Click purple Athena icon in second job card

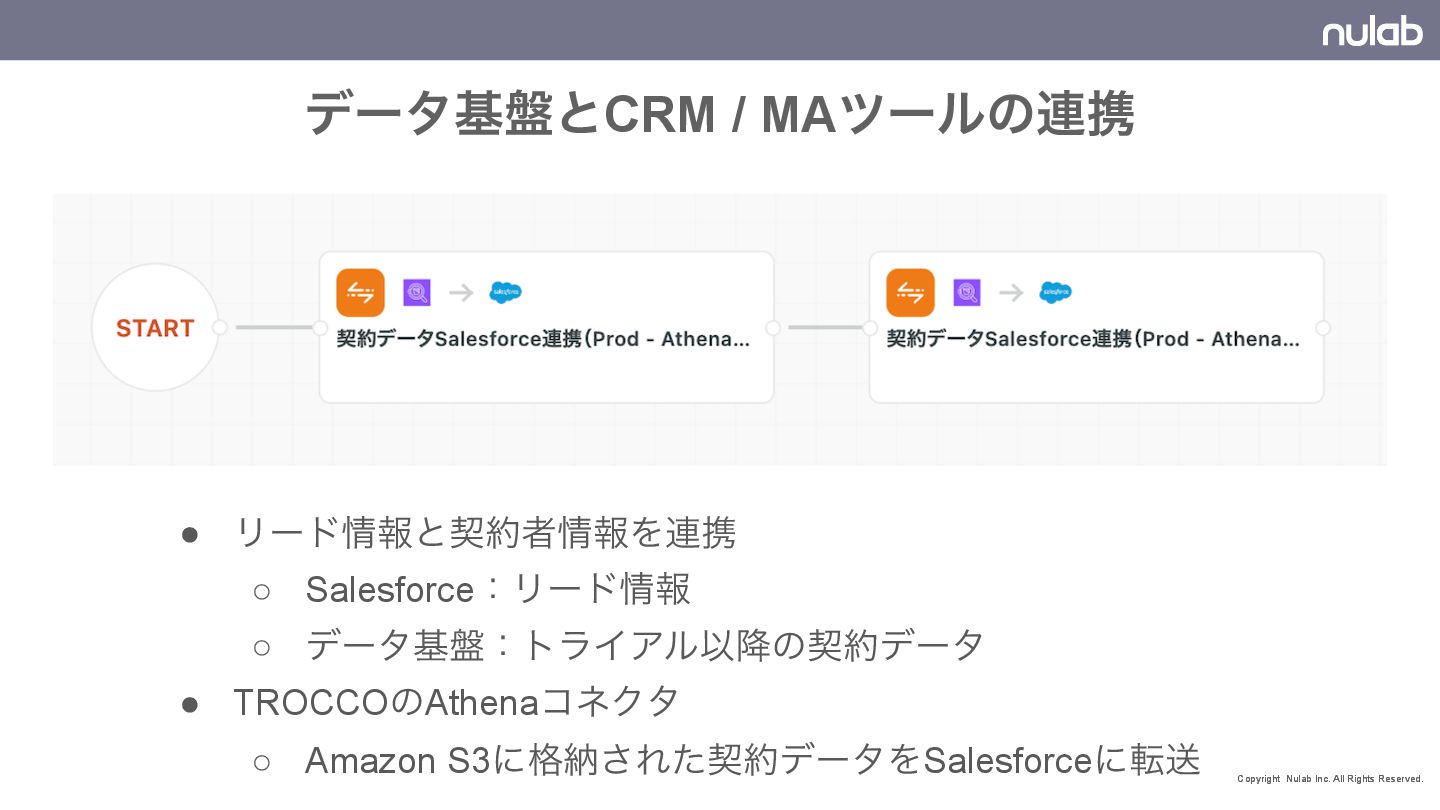966,292
